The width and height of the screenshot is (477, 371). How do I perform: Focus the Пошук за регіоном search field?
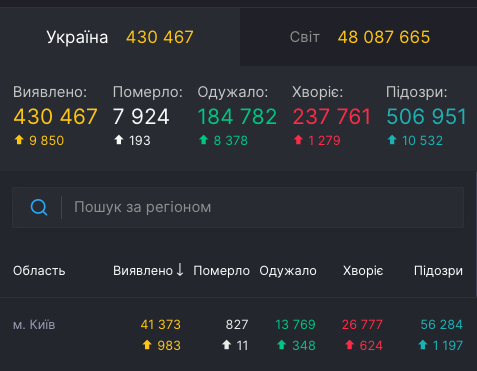[x=238, y=207]
